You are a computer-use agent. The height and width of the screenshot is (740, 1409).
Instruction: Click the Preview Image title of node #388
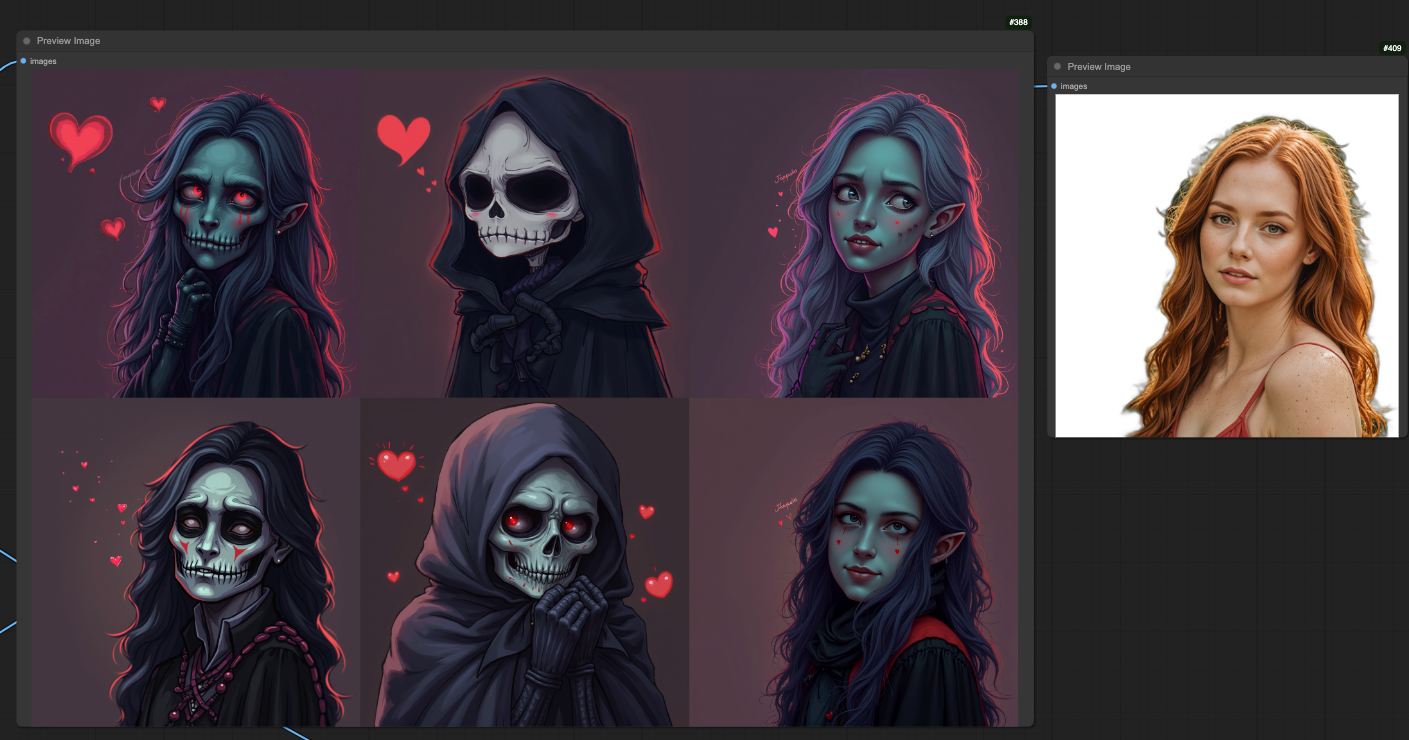point(68,41)
